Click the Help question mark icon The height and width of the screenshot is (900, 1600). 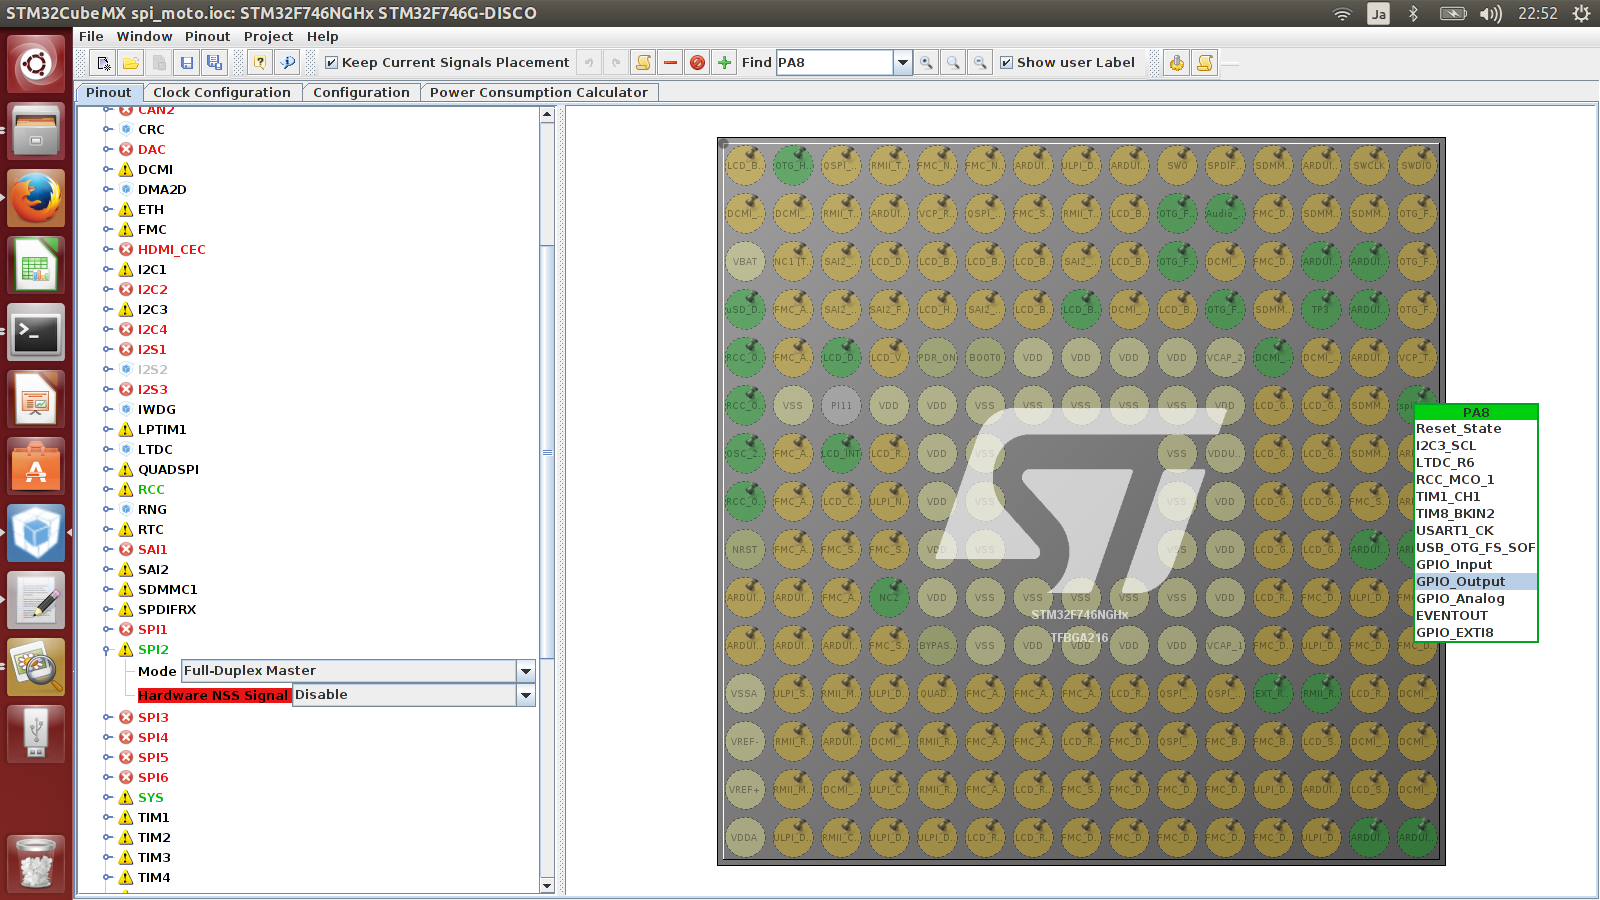pyautogui.click(x=260, y=63)
